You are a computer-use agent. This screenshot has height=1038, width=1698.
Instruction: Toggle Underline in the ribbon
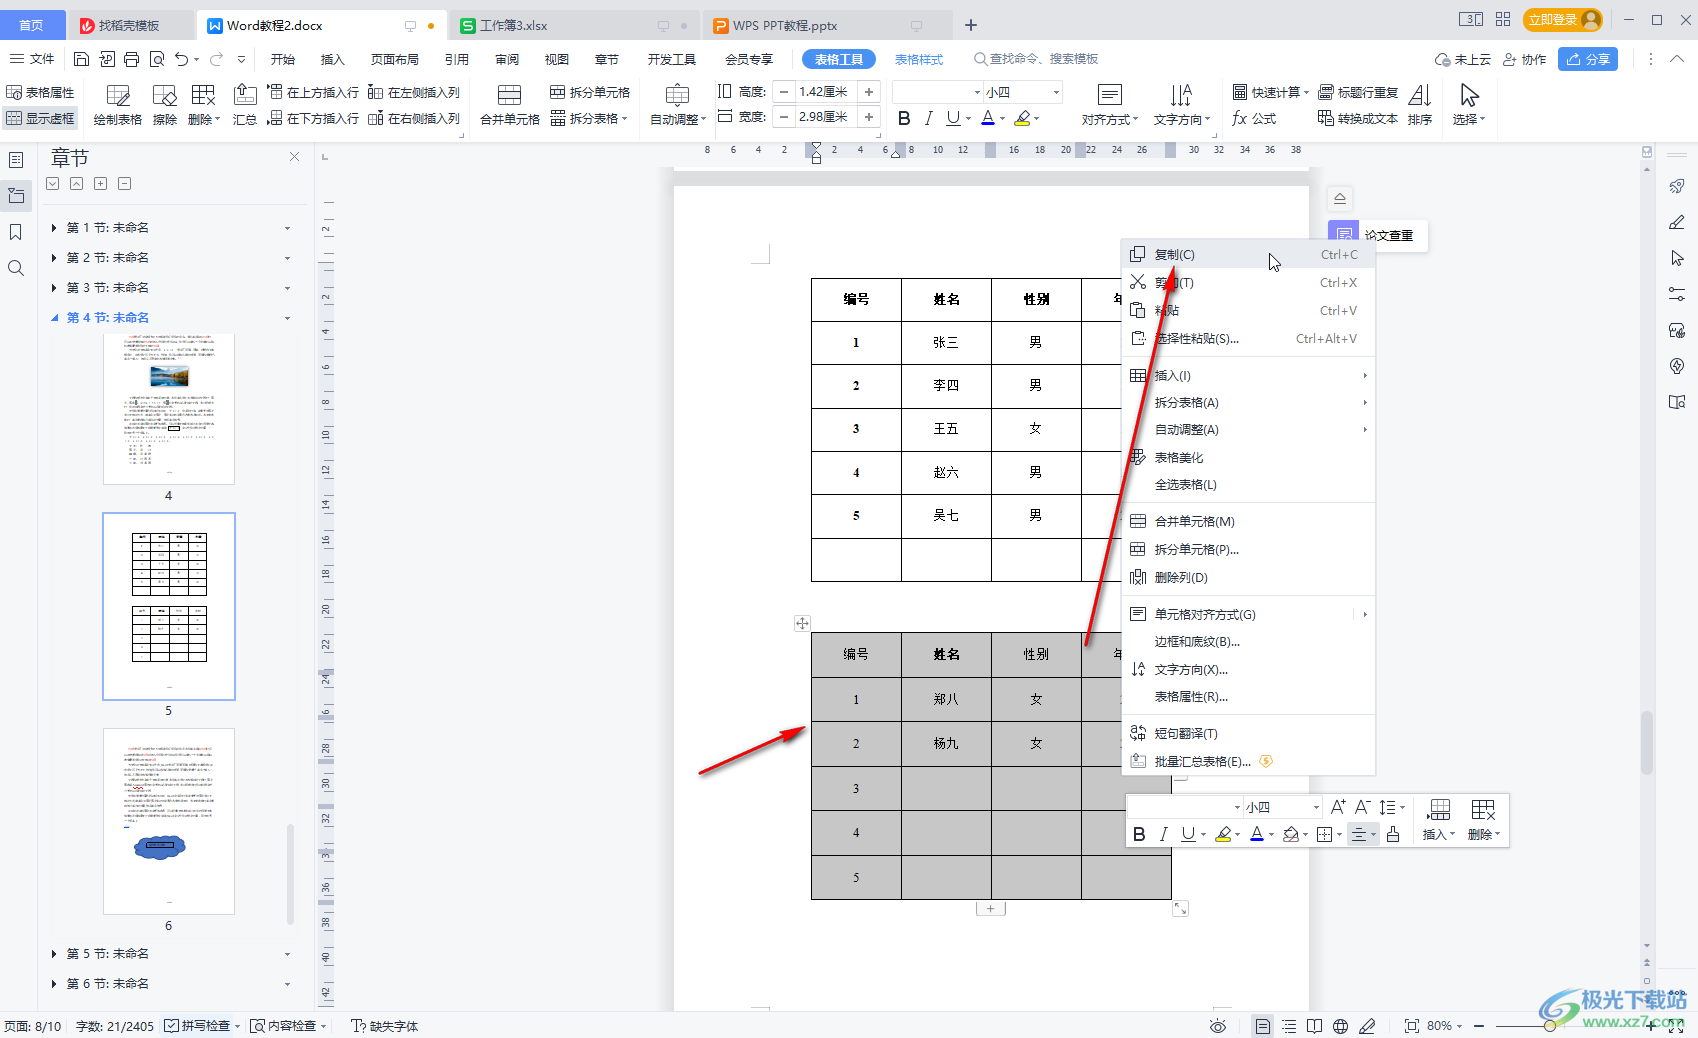pyautogui.click(x=953, y=118)
